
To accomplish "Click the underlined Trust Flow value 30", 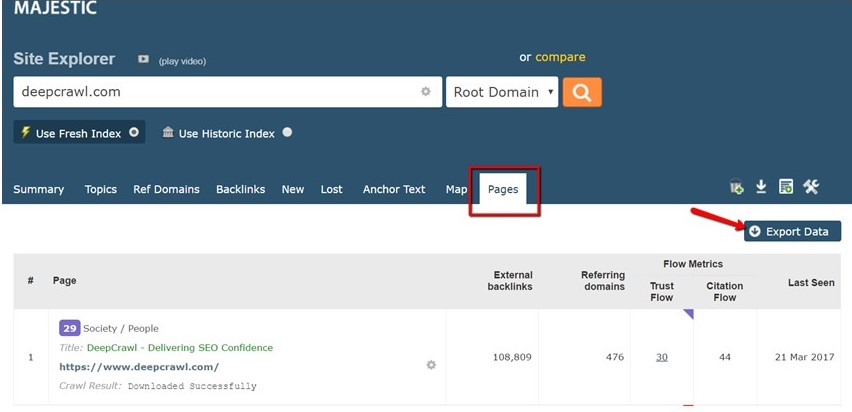I will tap(662, 357).
